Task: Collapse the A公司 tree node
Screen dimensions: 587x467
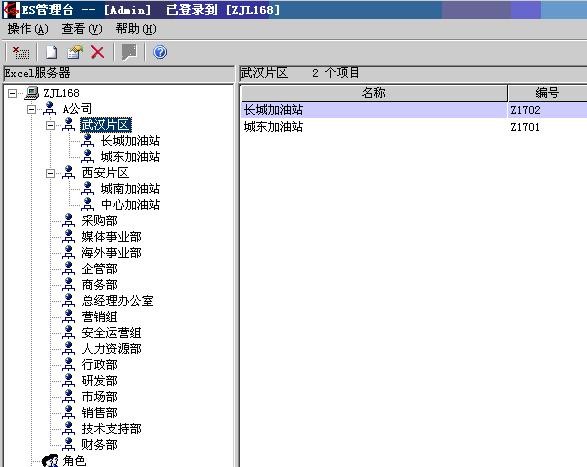Action: [x=31, y=109]
